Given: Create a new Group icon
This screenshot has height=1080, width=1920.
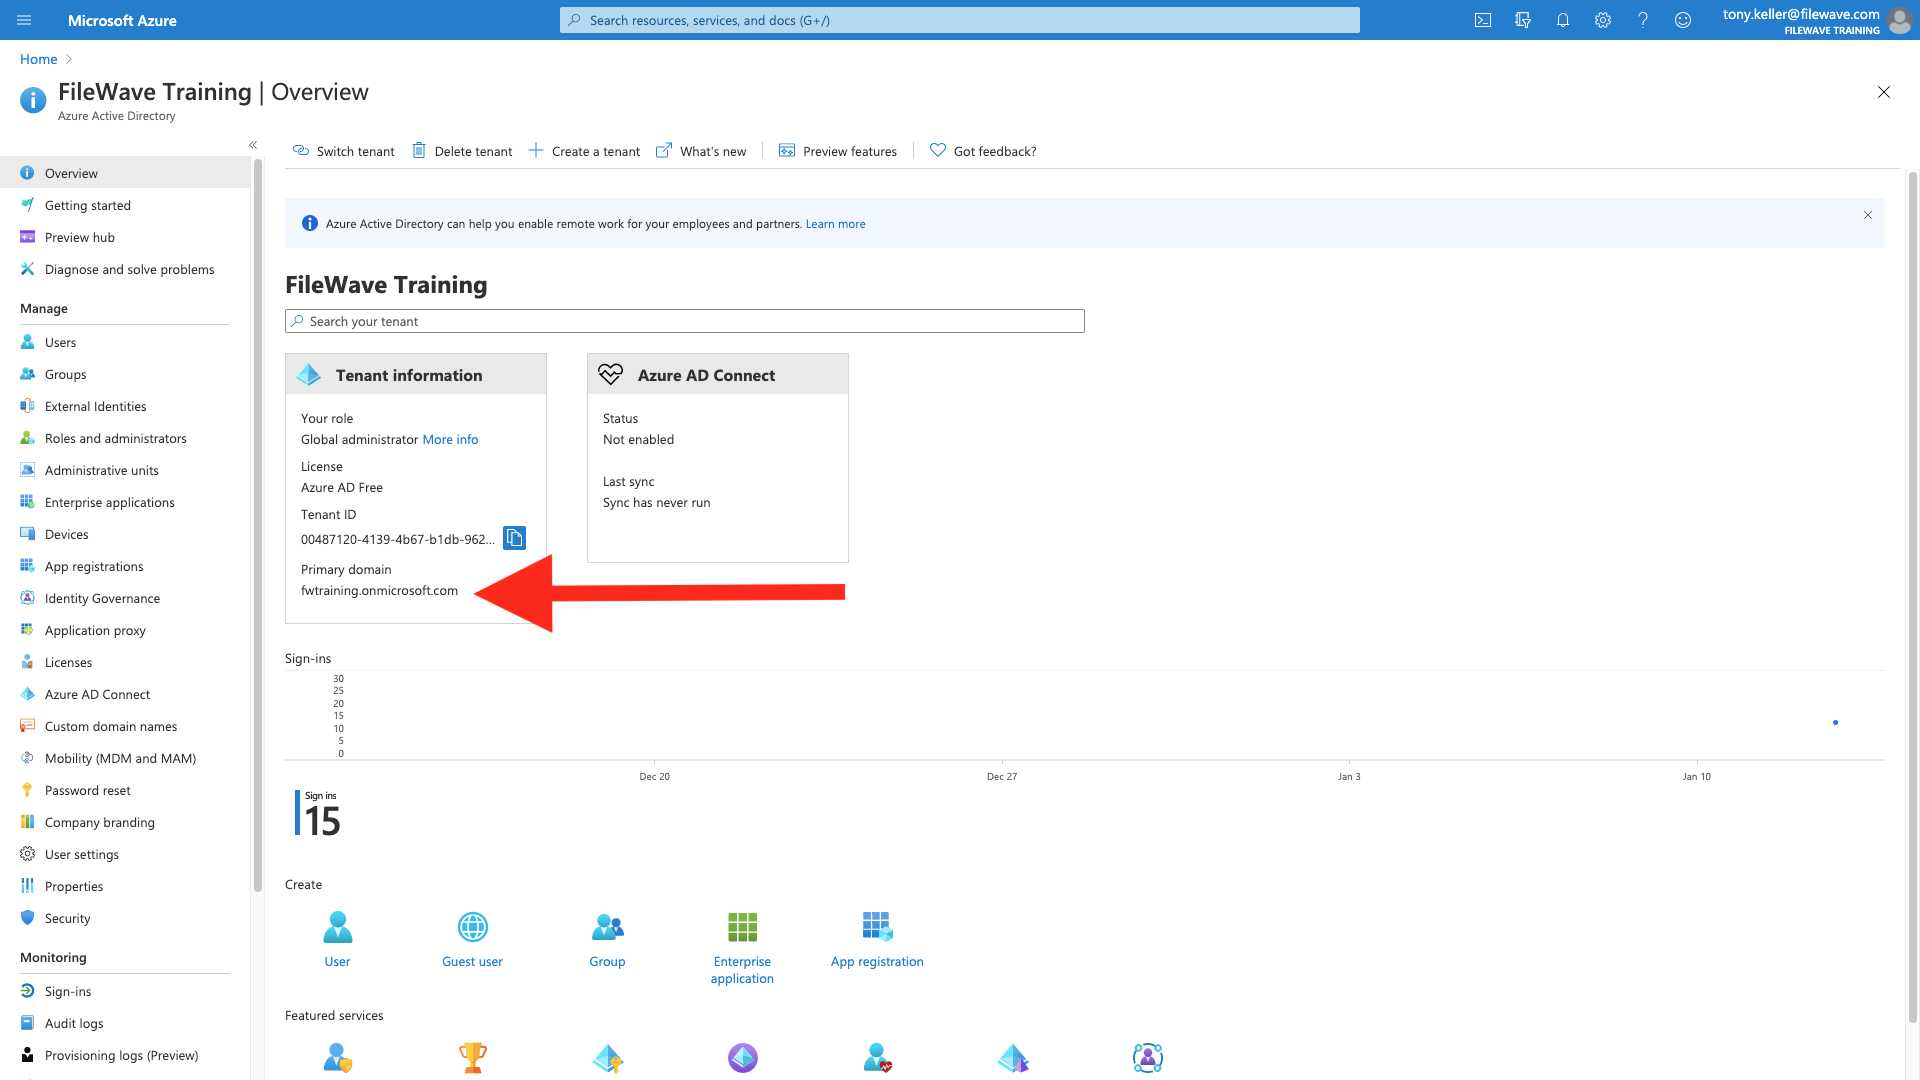Looking at the screenshot, I should pyautogui.click(x=607, y=927).
